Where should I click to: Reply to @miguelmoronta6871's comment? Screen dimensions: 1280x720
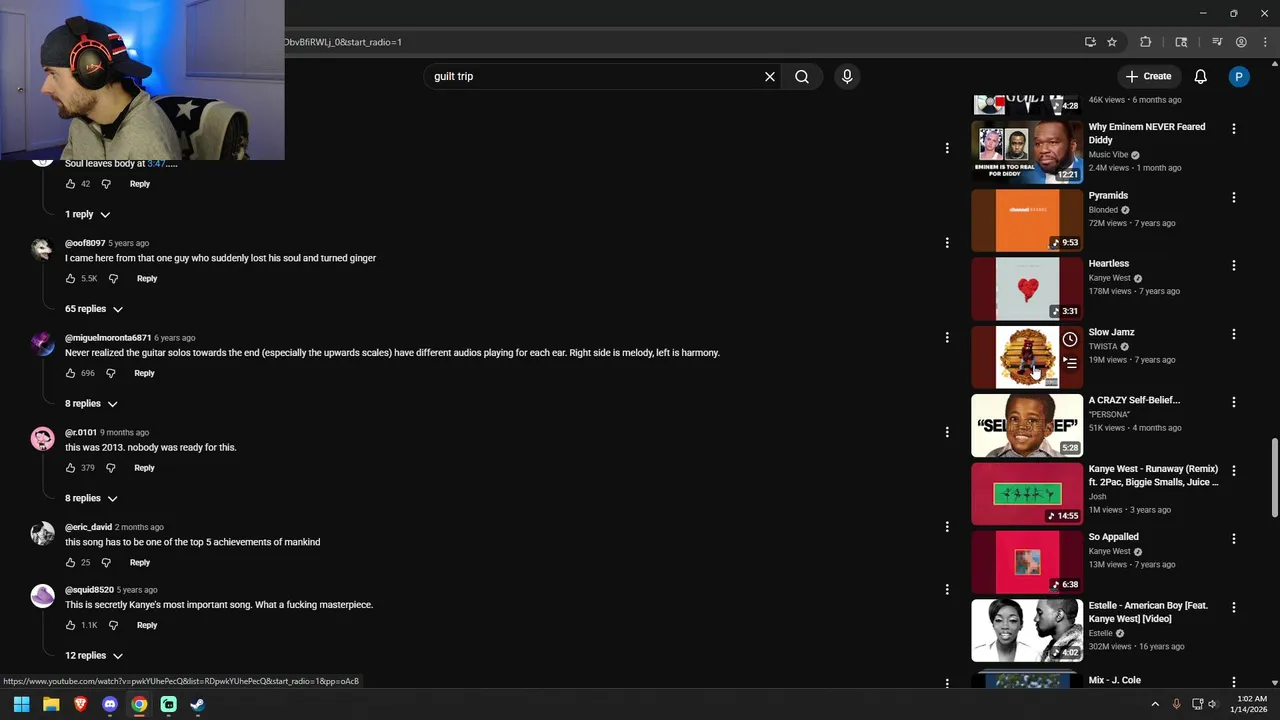144,373
